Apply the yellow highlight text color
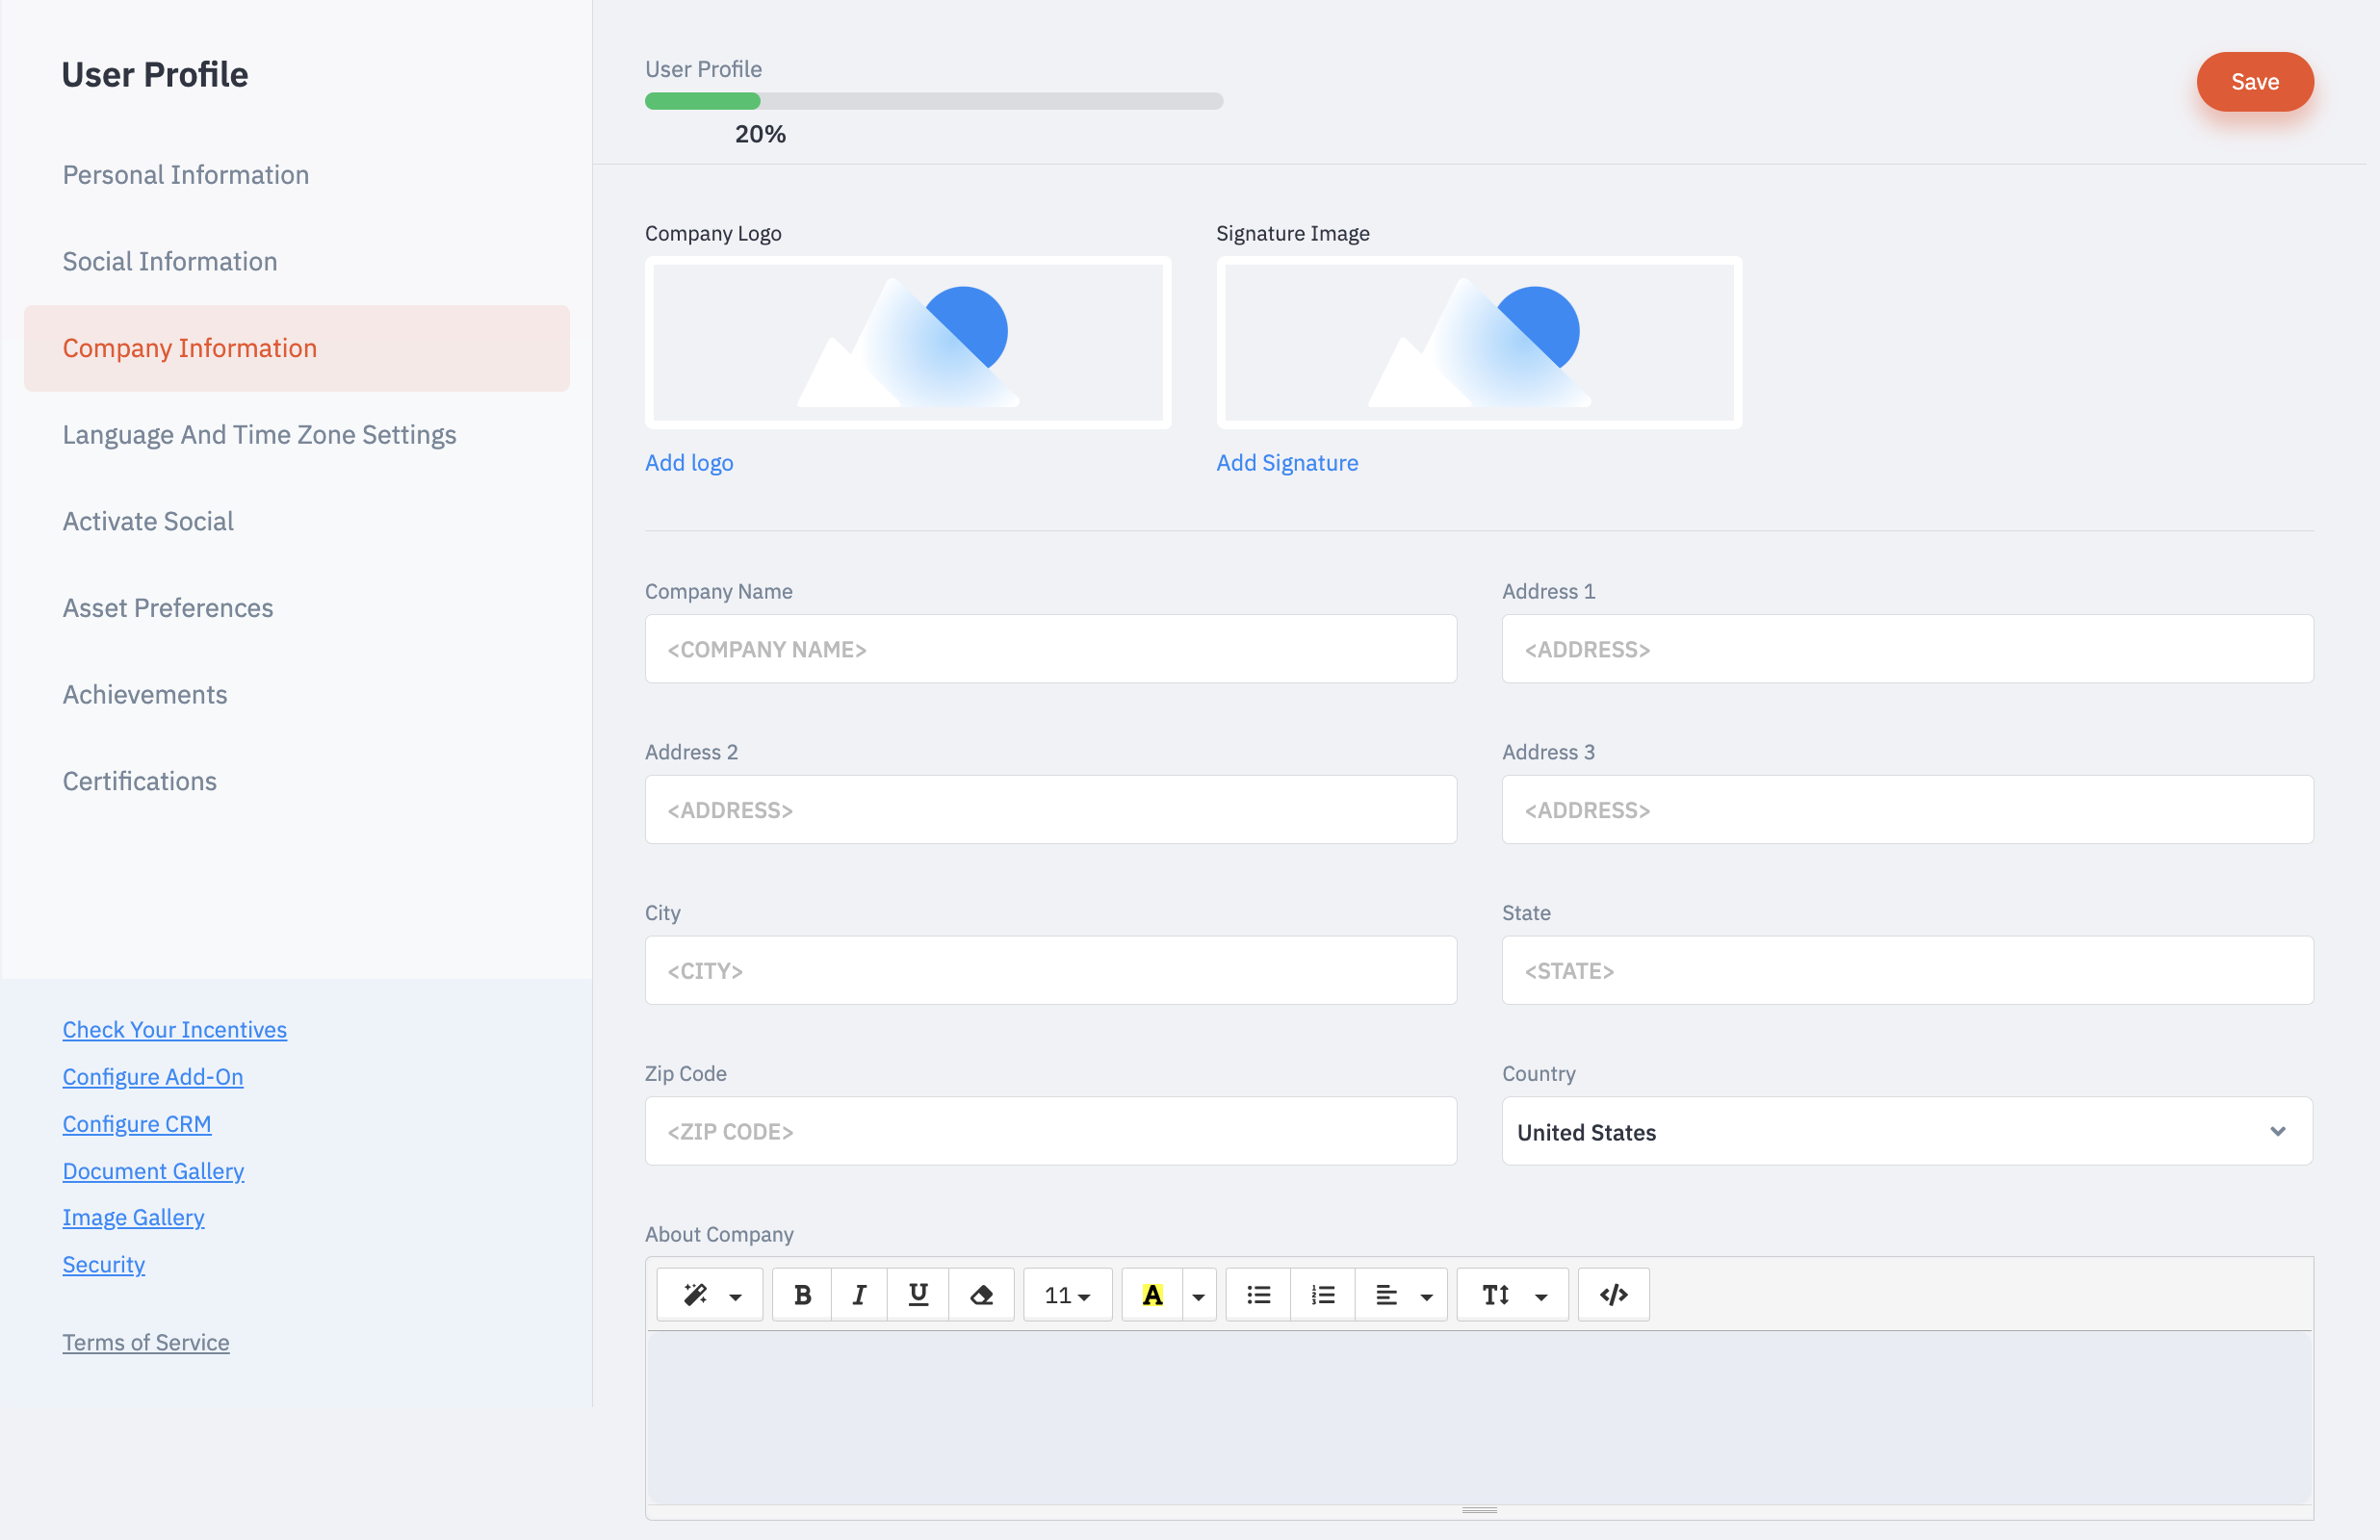This screenshot has height=1540, width=2380. [x=1152, y=1295]
